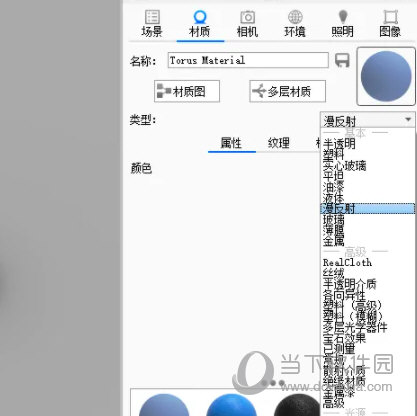Image resolution: width=417 pixels, height=416 pixels.
Task: Open the 相机 (Camera) tab
Action: click(247, 24)
